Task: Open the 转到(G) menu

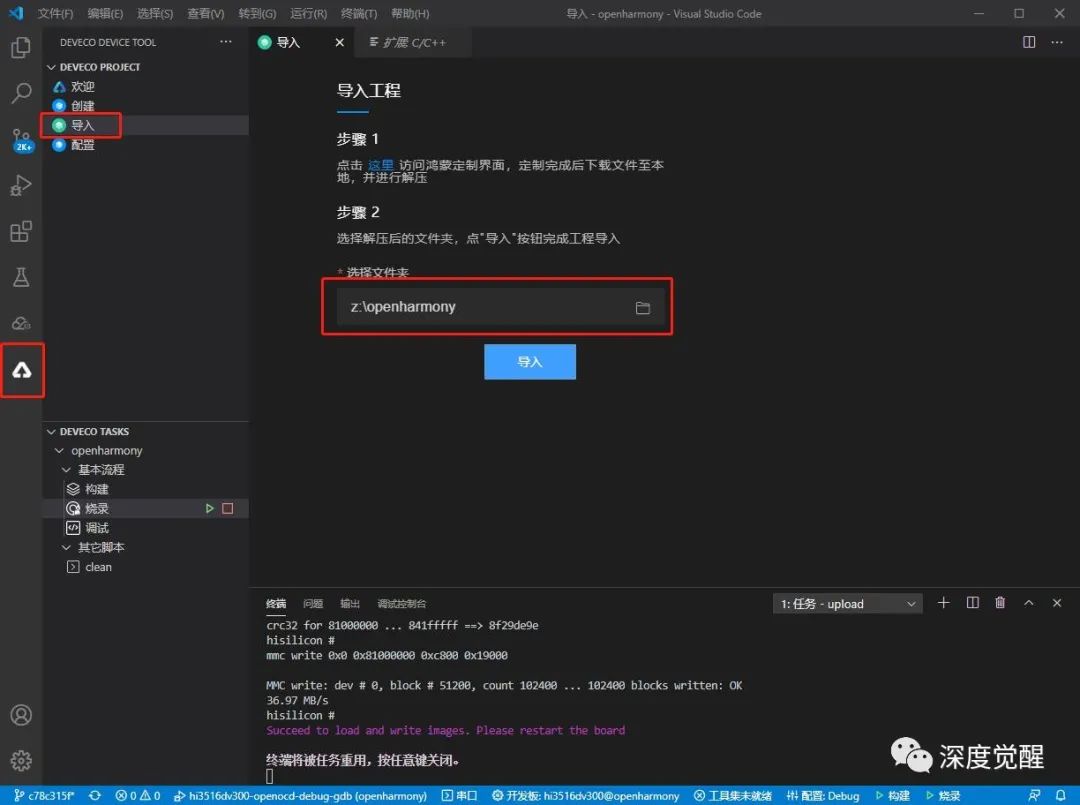Action: (257, 14)
